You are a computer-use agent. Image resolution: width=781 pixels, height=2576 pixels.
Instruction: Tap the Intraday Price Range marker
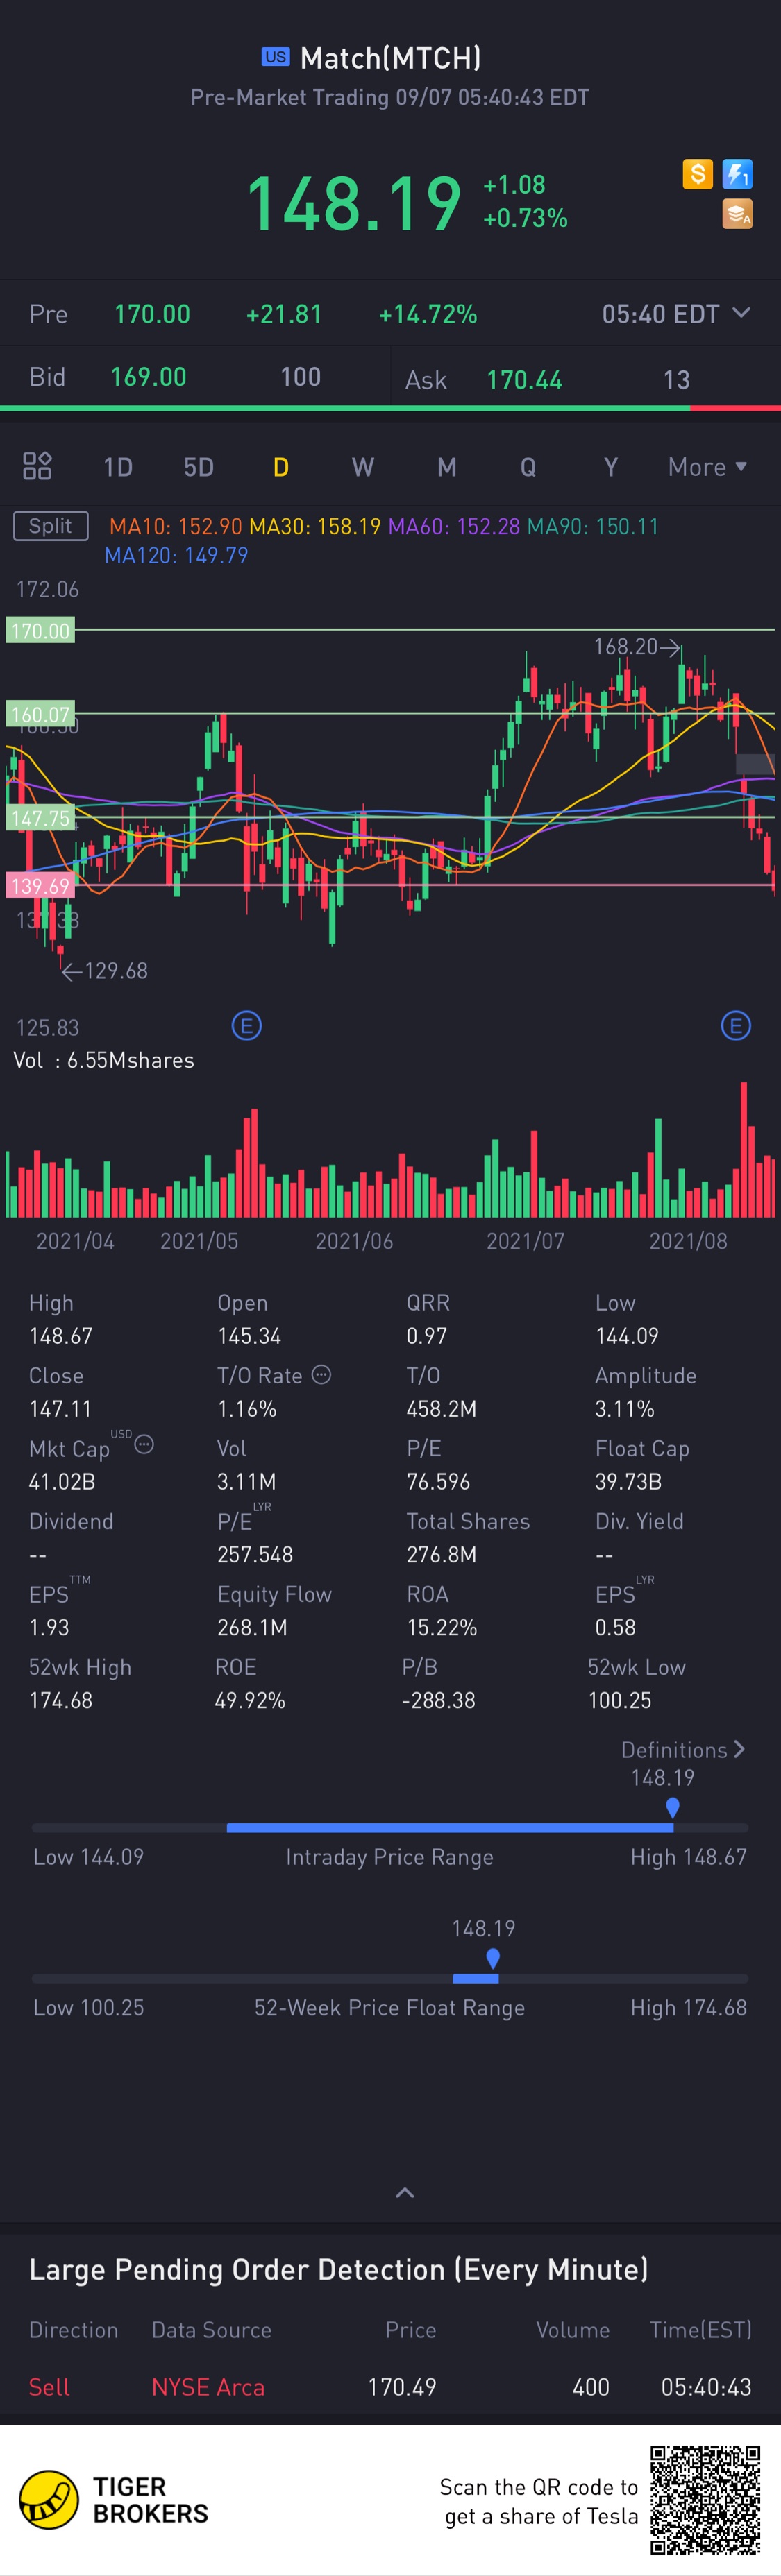673,1807
